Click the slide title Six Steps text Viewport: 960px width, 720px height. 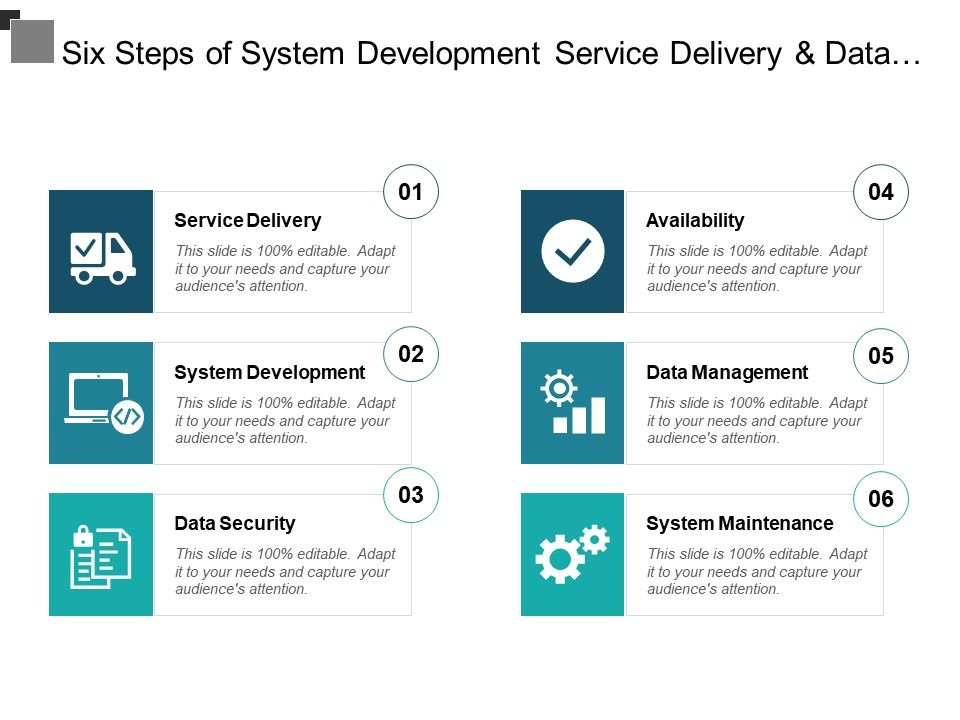tap(491, 53)
